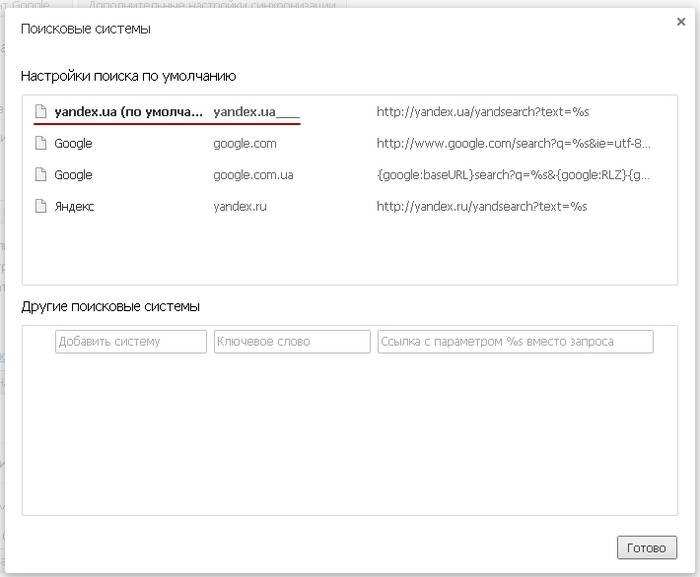Click page icon of yandex.ua default row
Image resolution: width=700 pixels, height=577 pixels.
pyautogui.click(x=41, y=112)
